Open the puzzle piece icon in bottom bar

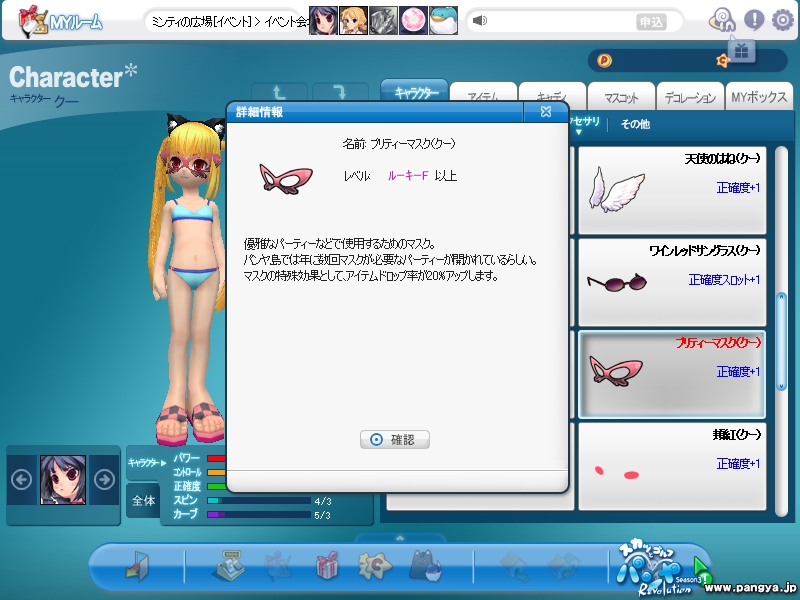click(373, 566)
